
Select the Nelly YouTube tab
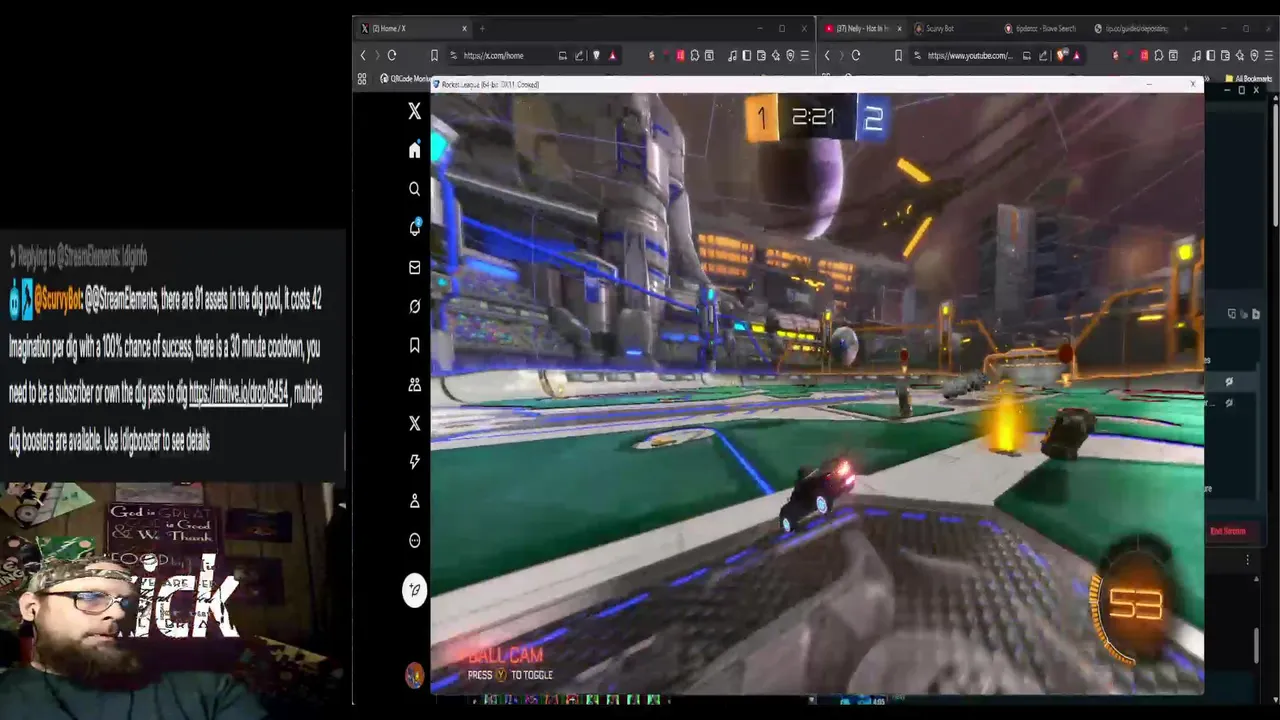[x=862, y=28]
